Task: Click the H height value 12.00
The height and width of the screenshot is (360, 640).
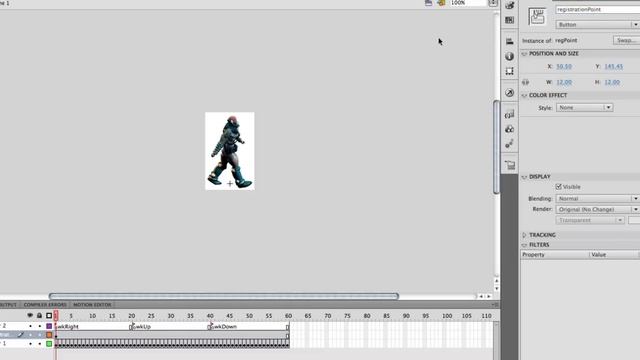Action: click(612, 82)
